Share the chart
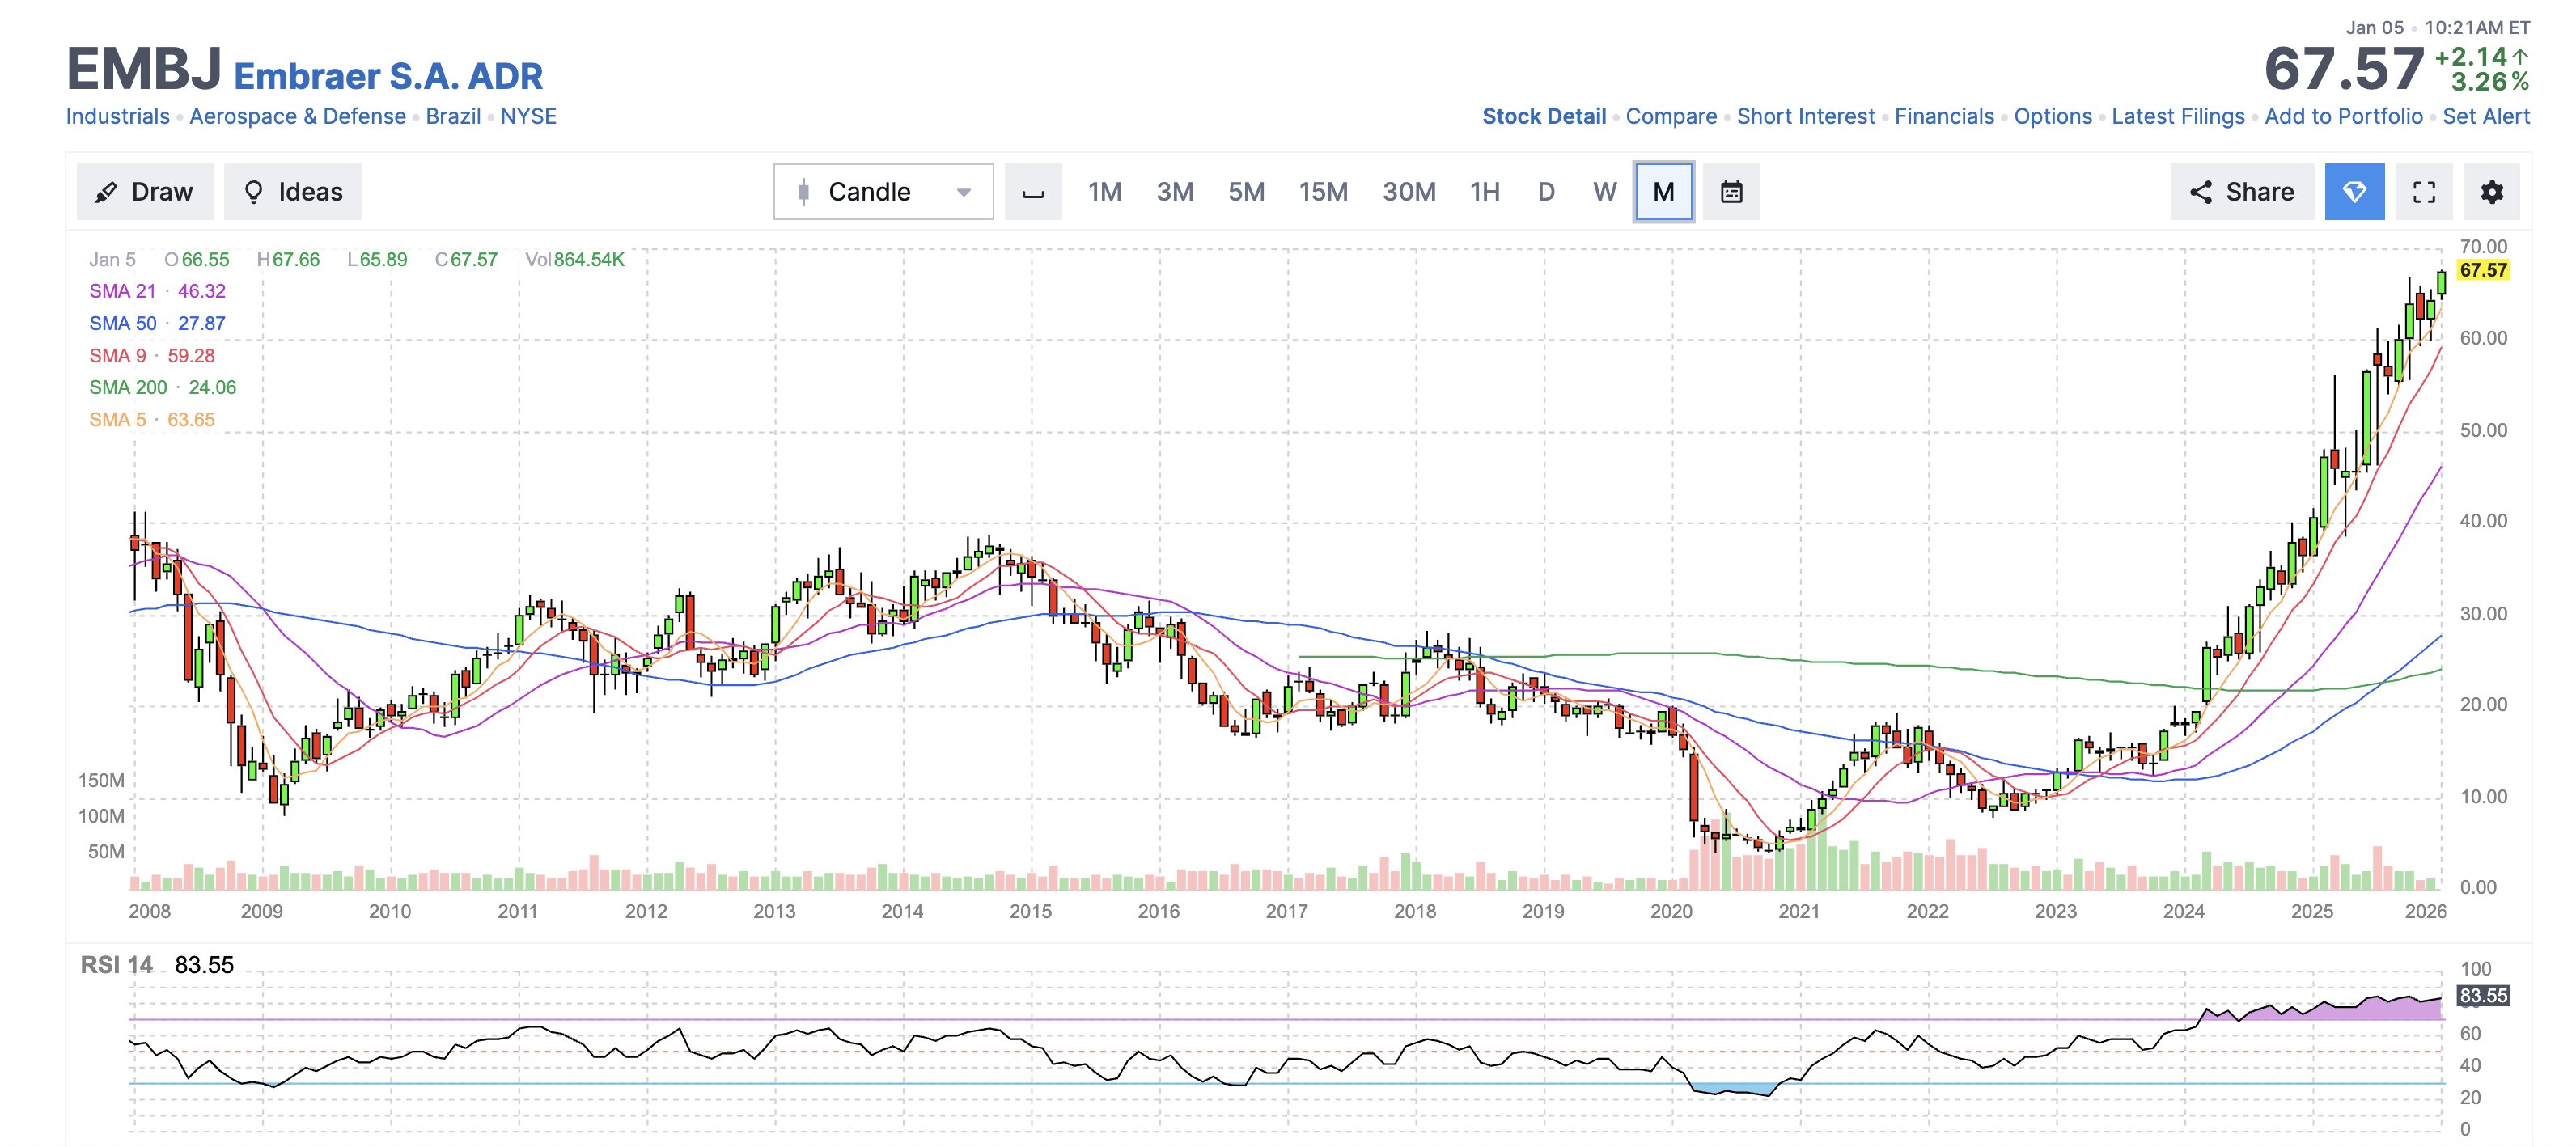Image resolution: width=2576 pixels, height=1147 pixels. pos(2241,192)
